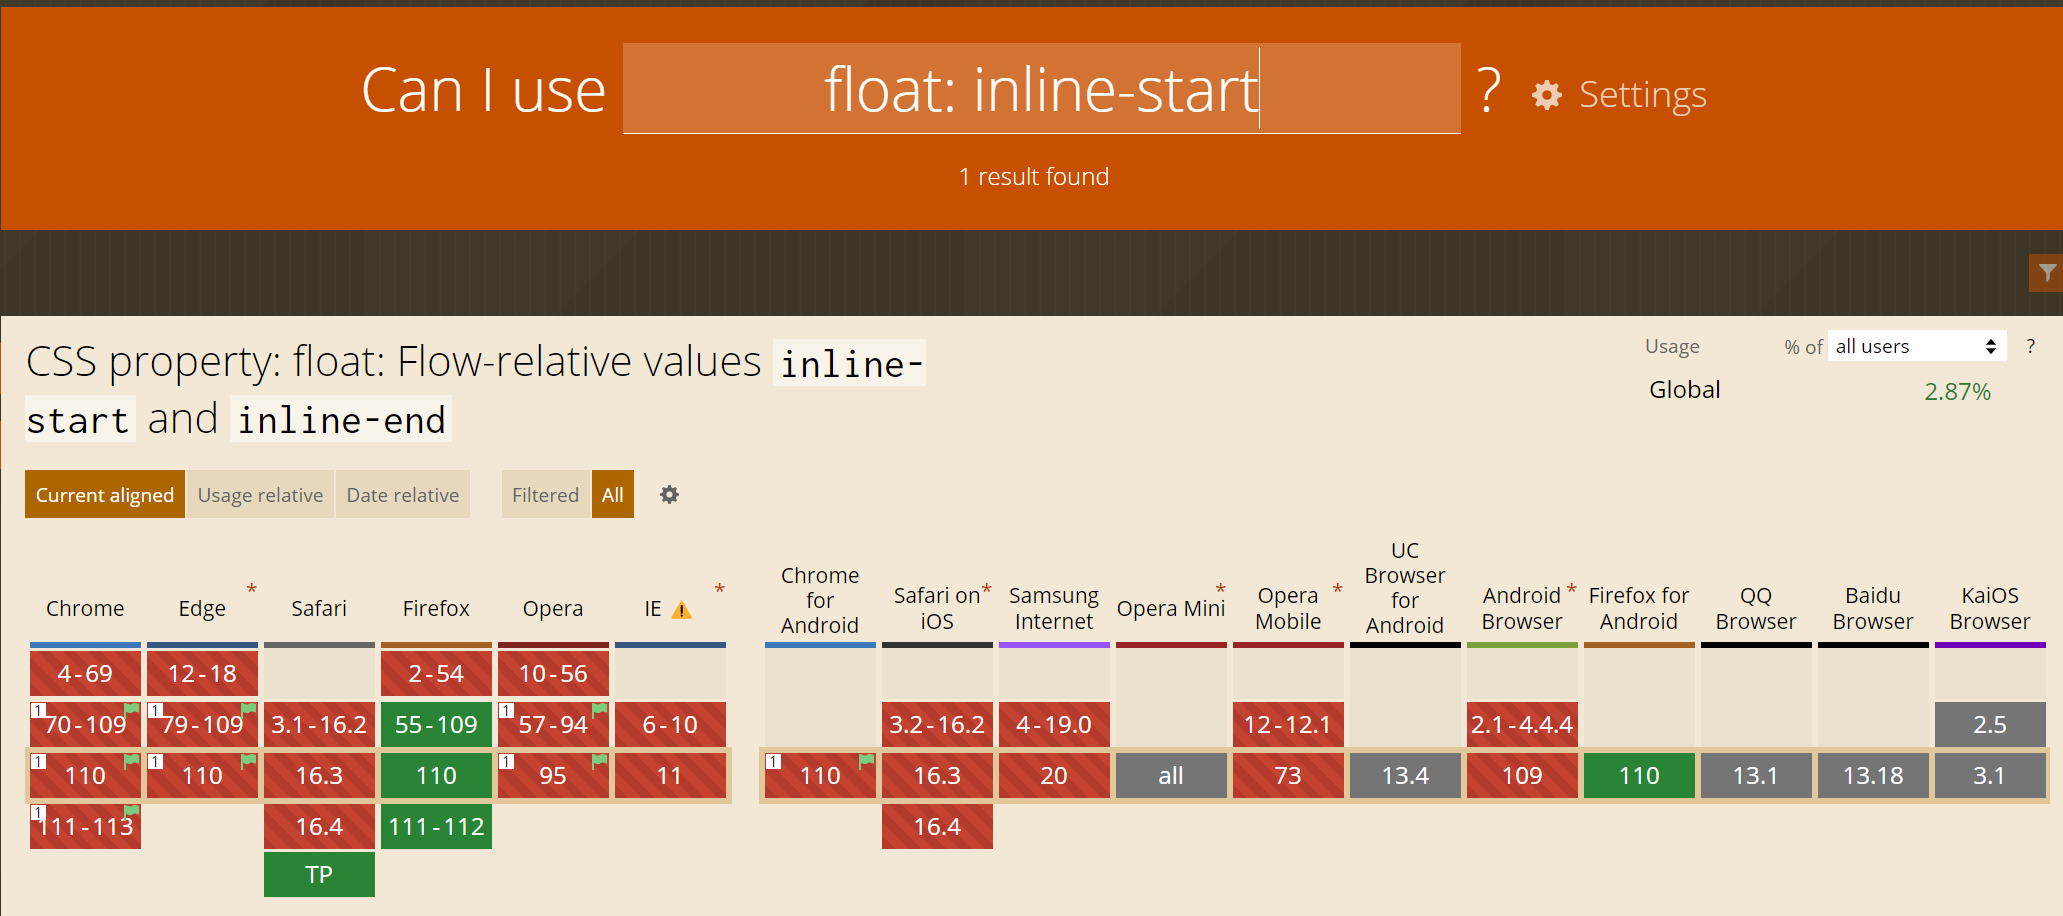Click Firefox 2-54 cell
This screenshot has width=2063, height=916.
tap(436, 673)
